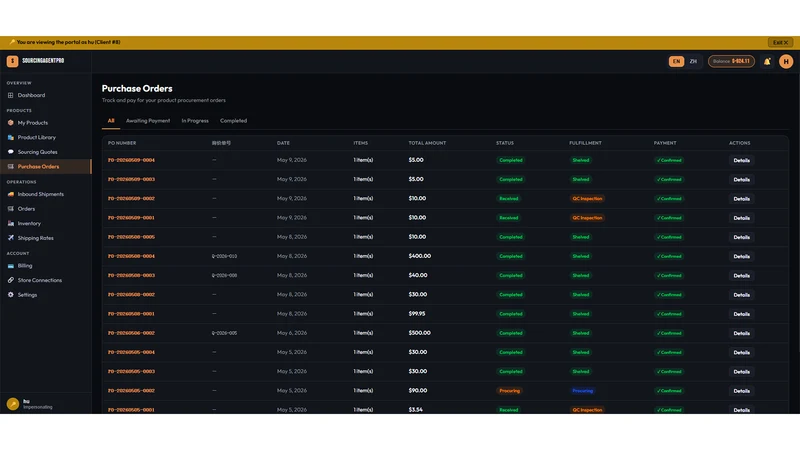The height and width of the screenshot is (450, 800).
Task: Click the notification bell icon
Action: [767, 62]
